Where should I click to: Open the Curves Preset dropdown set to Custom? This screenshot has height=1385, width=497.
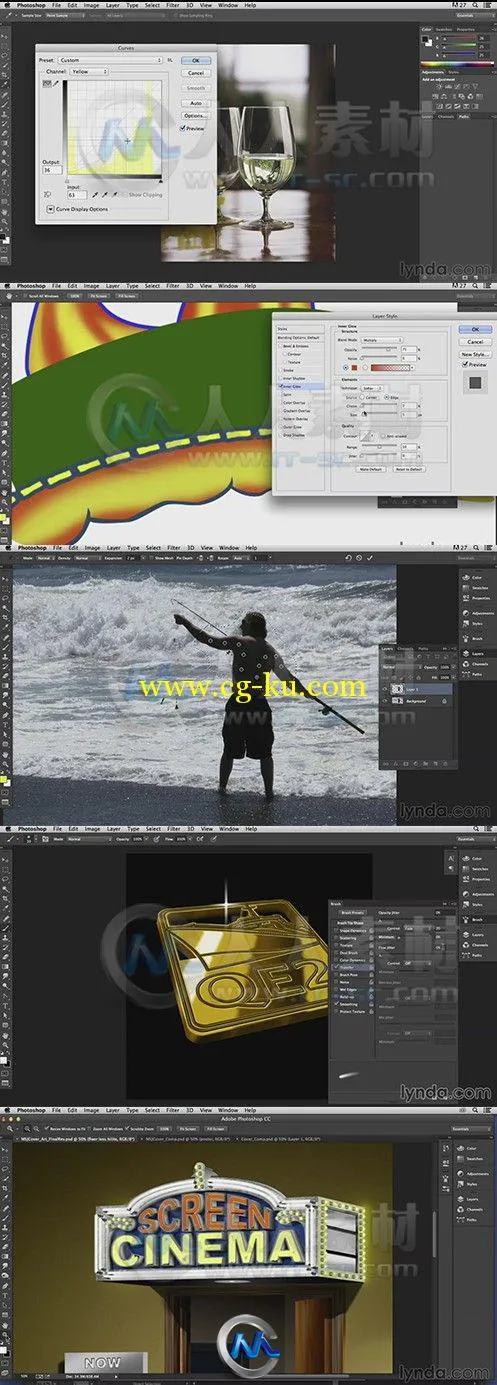107,60
